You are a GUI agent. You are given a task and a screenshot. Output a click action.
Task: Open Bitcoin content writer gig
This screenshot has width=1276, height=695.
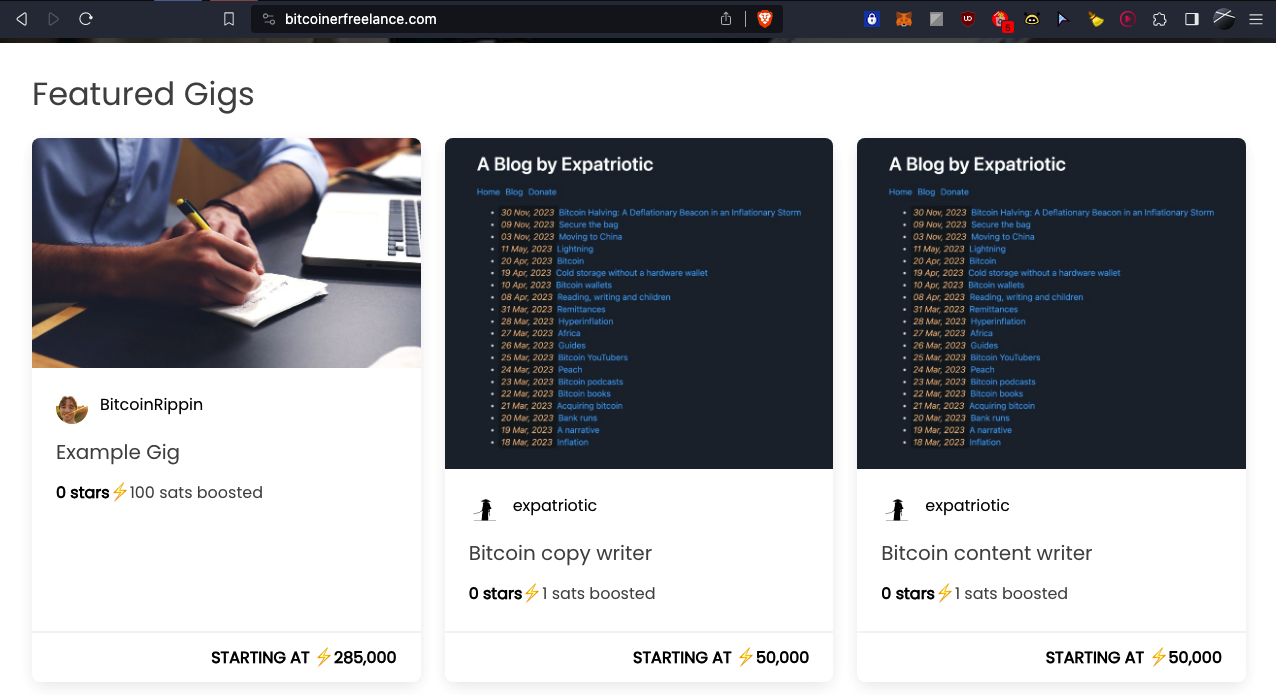pyautogui.click(x=986, y=553)
